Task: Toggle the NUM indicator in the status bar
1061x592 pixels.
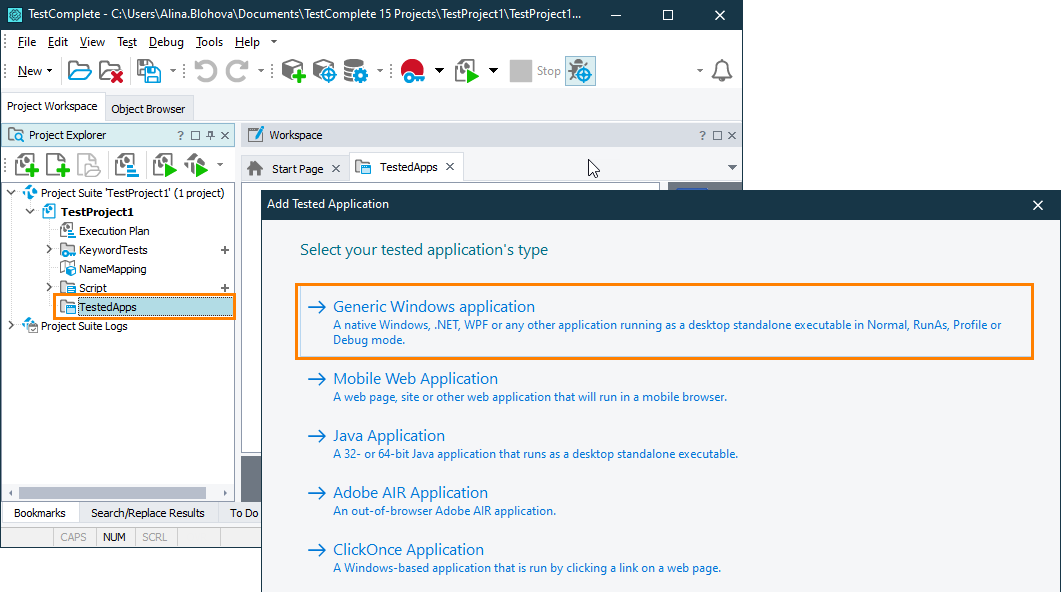Action: (114, 537)
